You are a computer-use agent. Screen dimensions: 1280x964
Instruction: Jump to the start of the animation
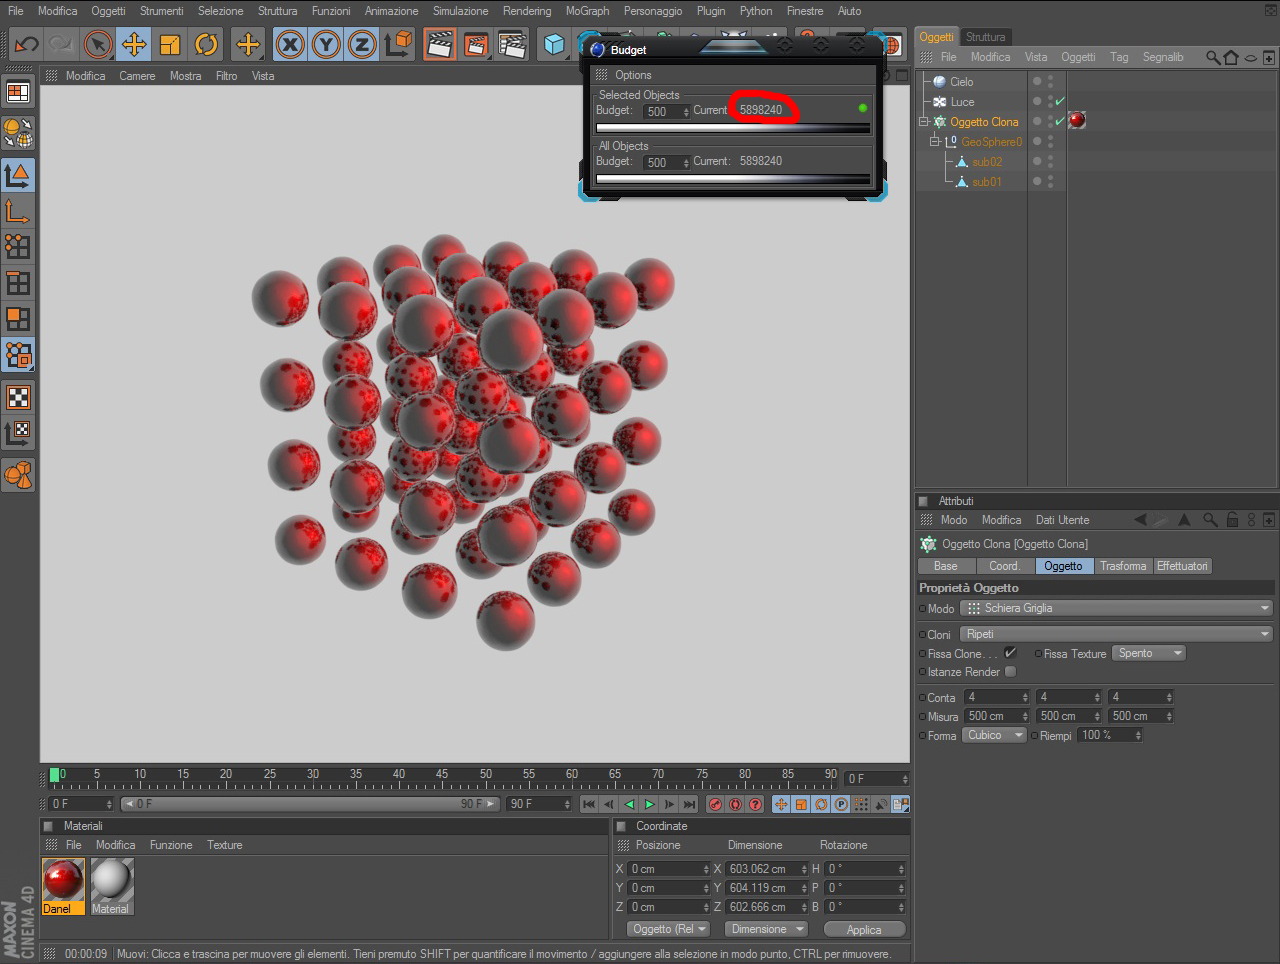click(589, 804)
